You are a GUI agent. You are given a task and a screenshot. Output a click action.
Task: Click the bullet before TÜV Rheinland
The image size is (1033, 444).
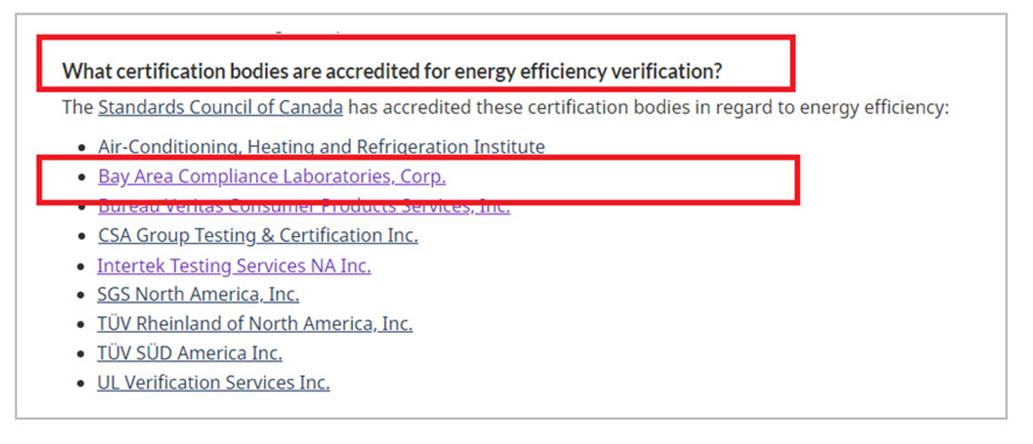tap(82, 325)
